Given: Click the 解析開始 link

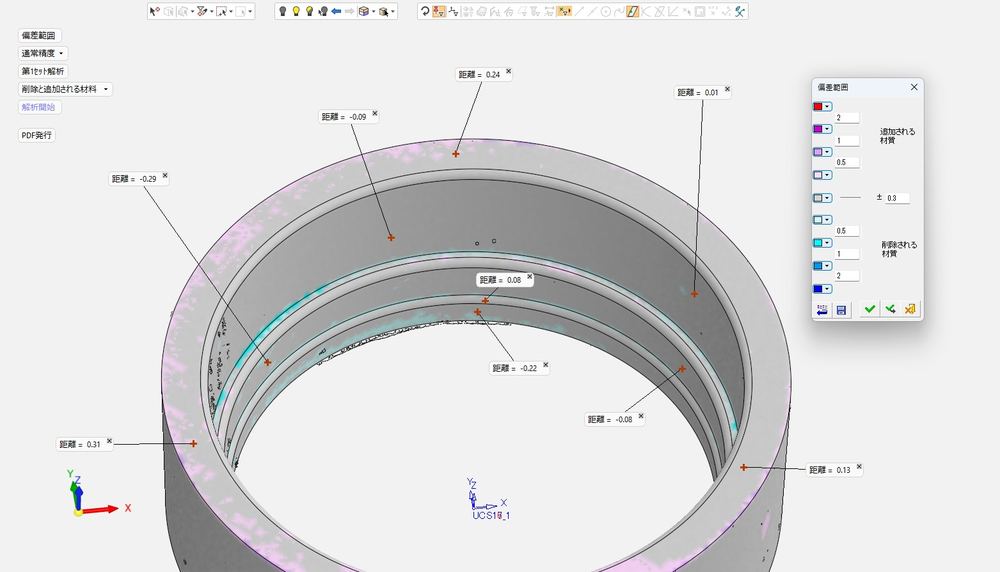Looking at the screenshot, I should (x=38, y=107).
